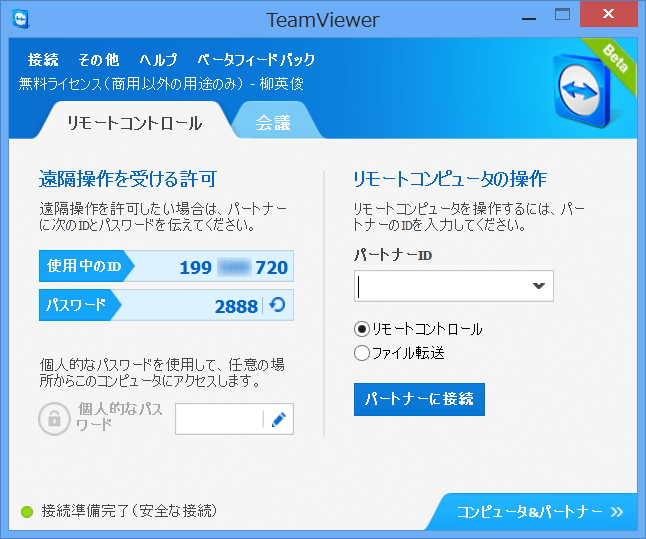This screenshot has height=539, width=646.
Task: Click the 使用中のID value 199 720
Action: pyautogui.click(x=234, y=267)
